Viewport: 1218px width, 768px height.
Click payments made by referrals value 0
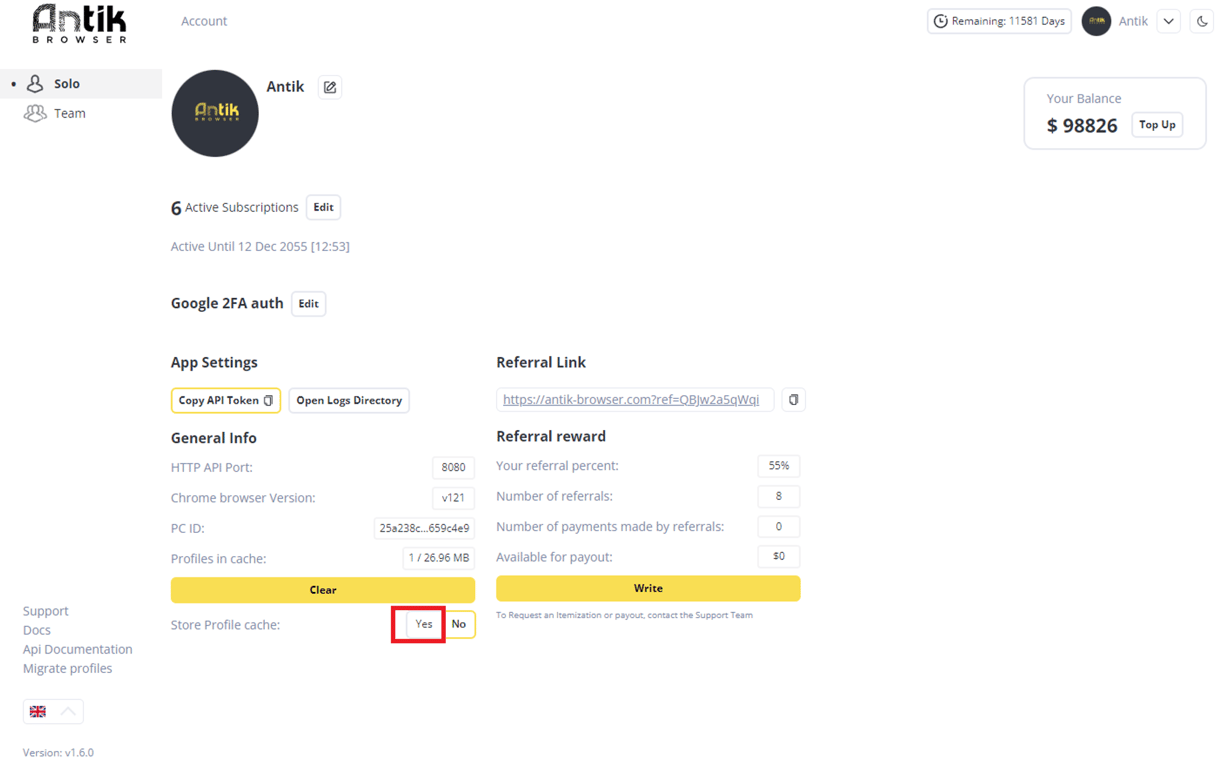(x=779, y=526)
